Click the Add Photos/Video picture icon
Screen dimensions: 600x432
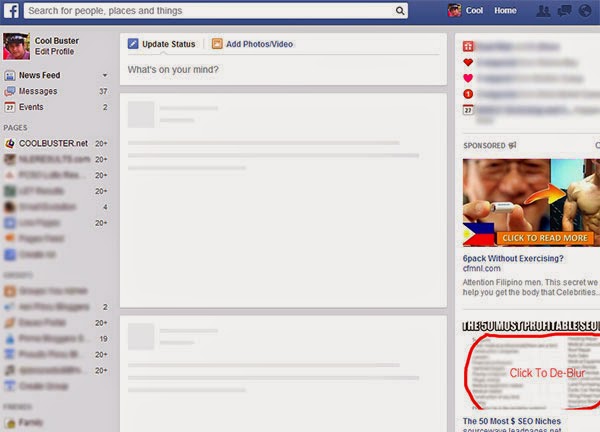(x=217, y=44)
